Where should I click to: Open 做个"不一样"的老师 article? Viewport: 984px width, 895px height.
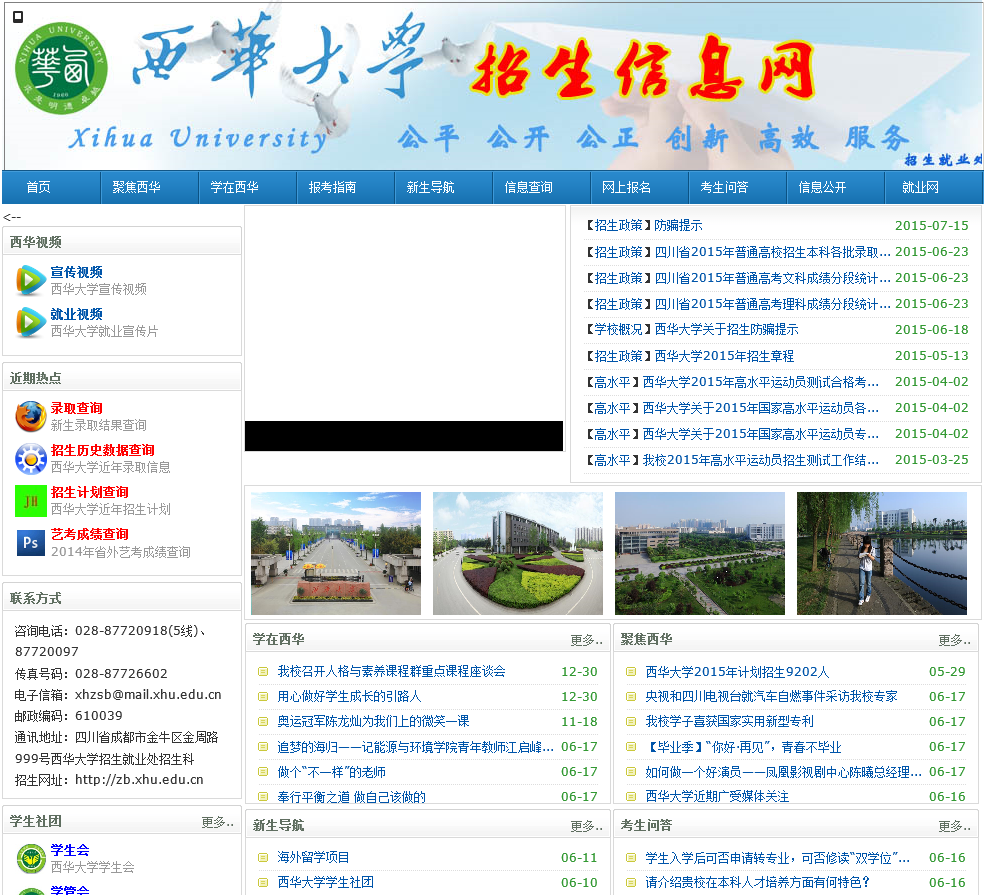(331, 772)
